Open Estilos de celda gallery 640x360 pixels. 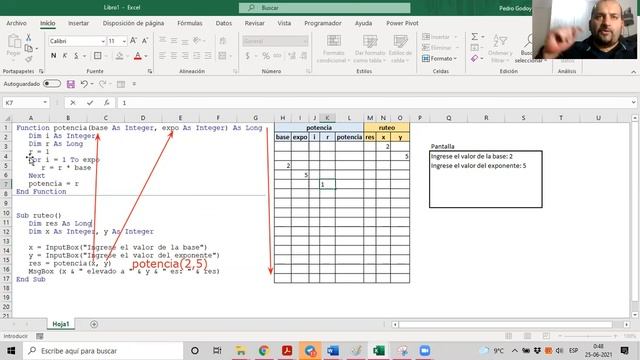click(x=400, y=49)
